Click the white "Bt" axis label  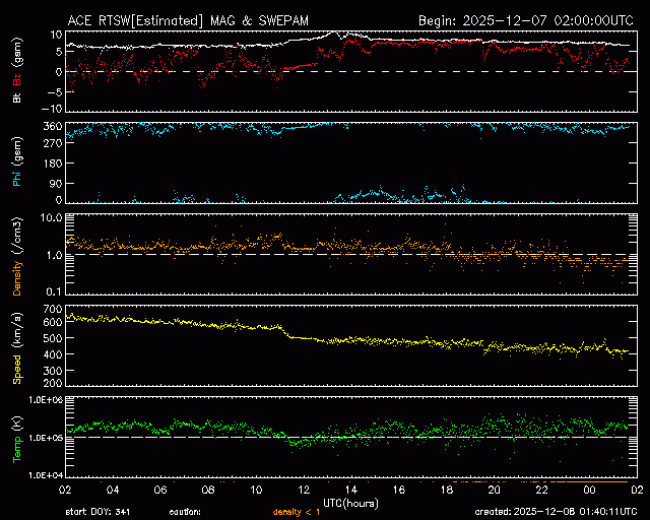17,98
